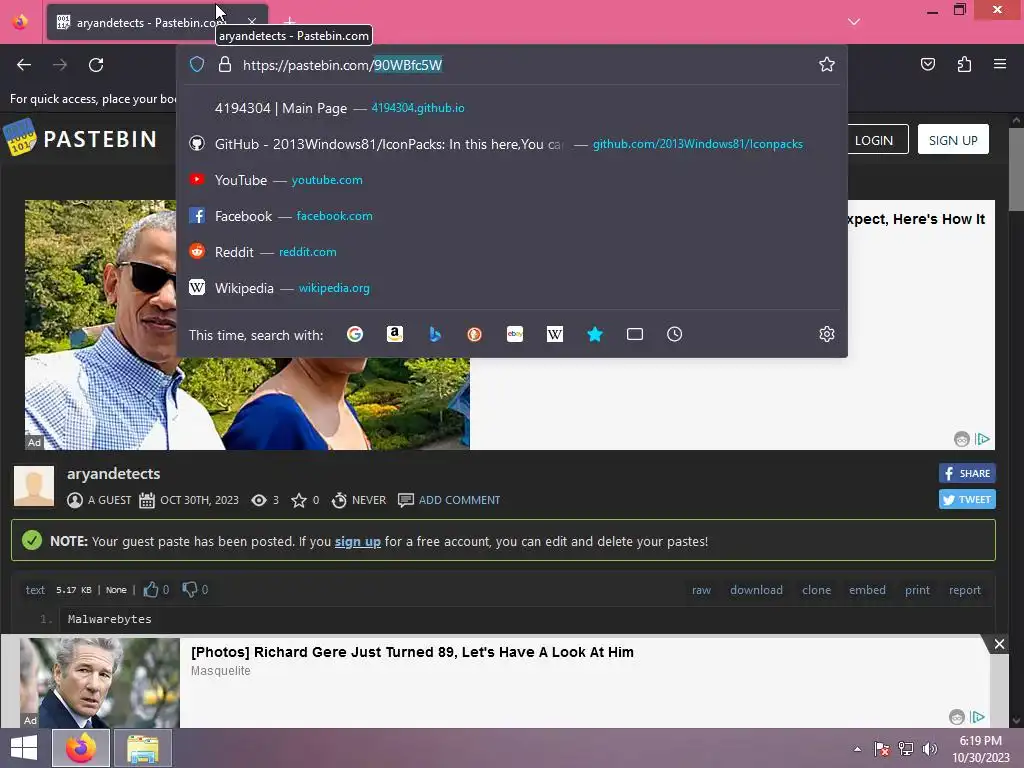Open the Firefox hamburger application menu

[1000, 64]
